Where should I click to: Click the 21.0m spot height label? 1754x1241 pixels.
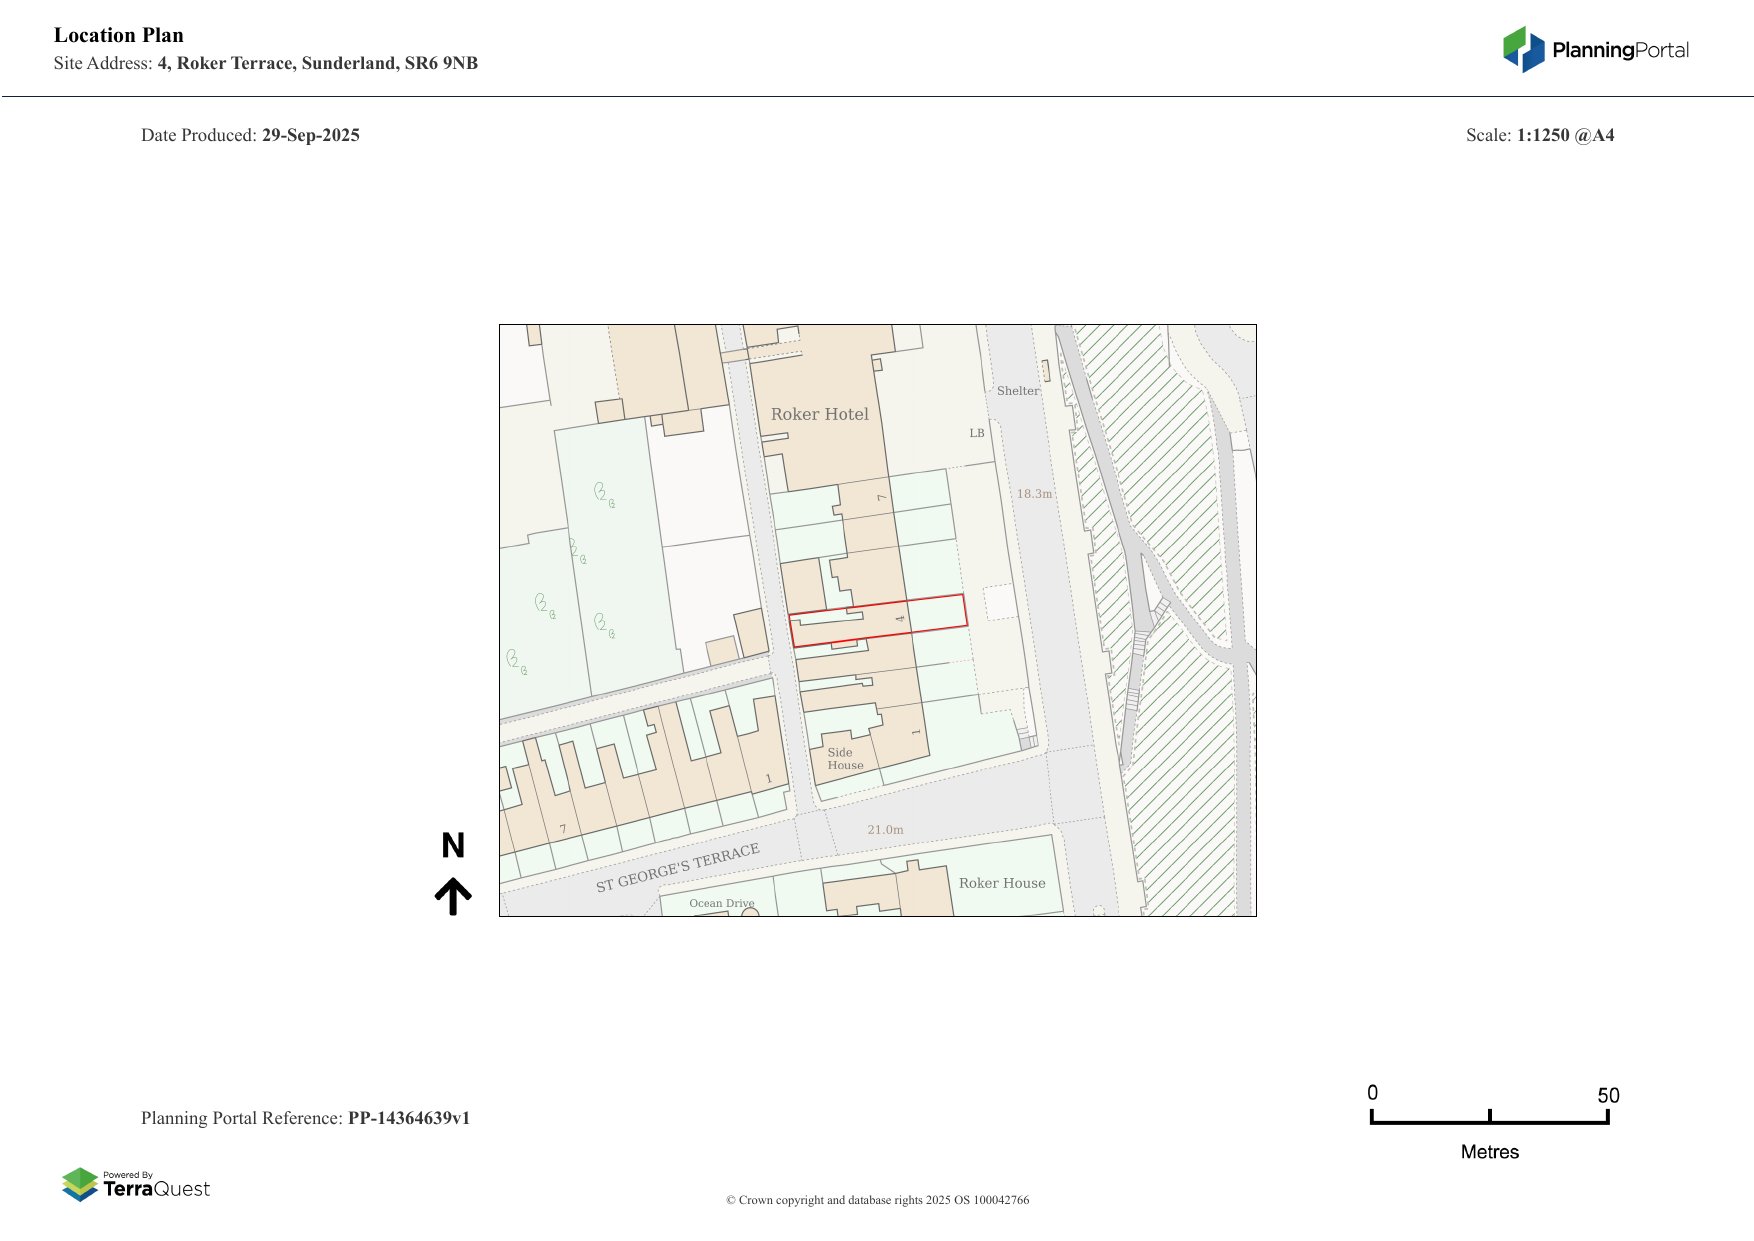(885, 830)
